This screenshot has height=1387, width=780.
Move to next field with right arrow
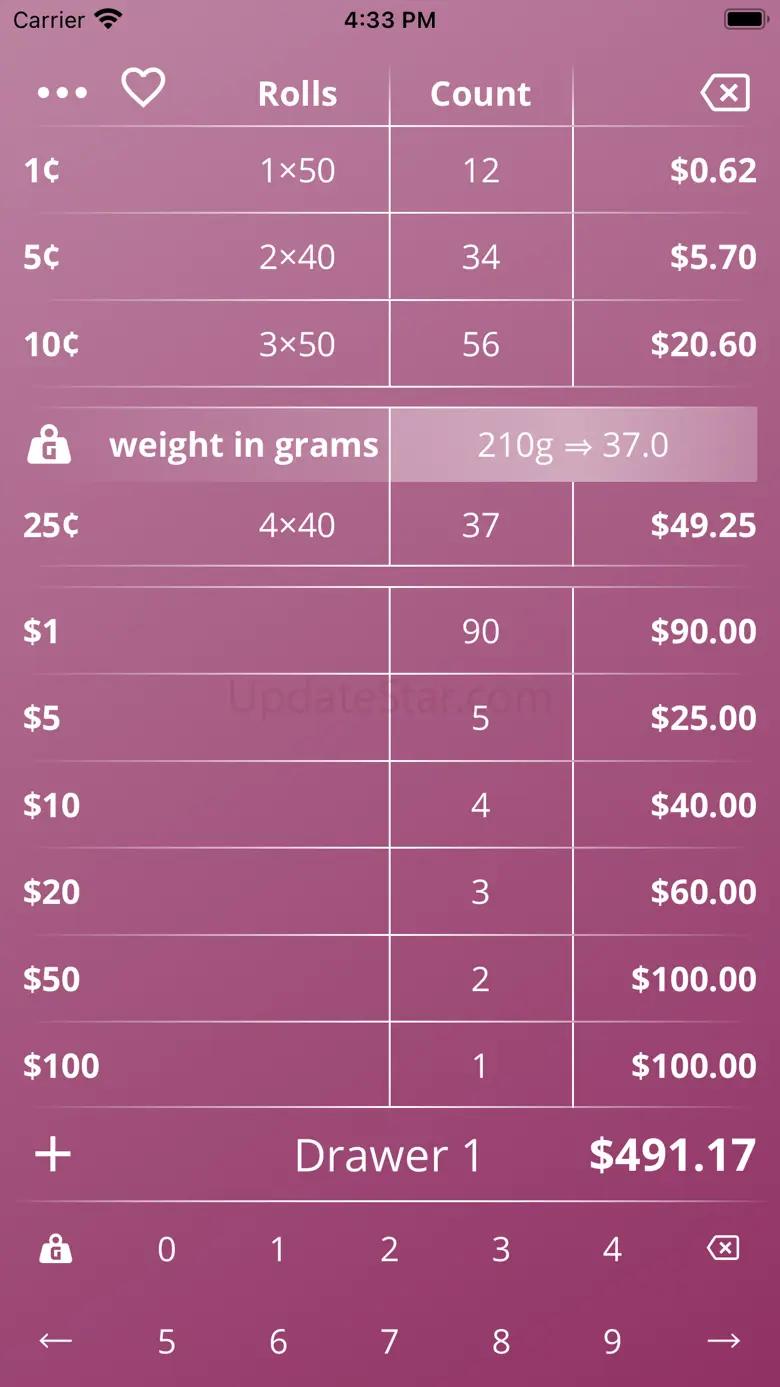723,1341
